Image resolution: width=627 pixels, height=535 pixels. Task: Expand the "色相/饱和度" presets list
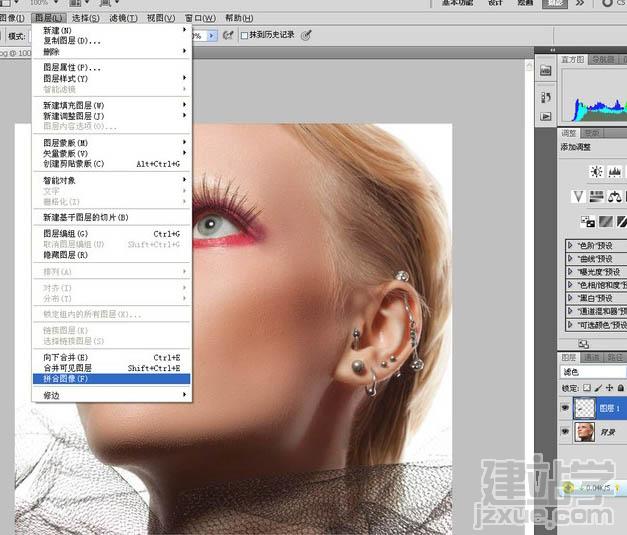coord(570,285)
